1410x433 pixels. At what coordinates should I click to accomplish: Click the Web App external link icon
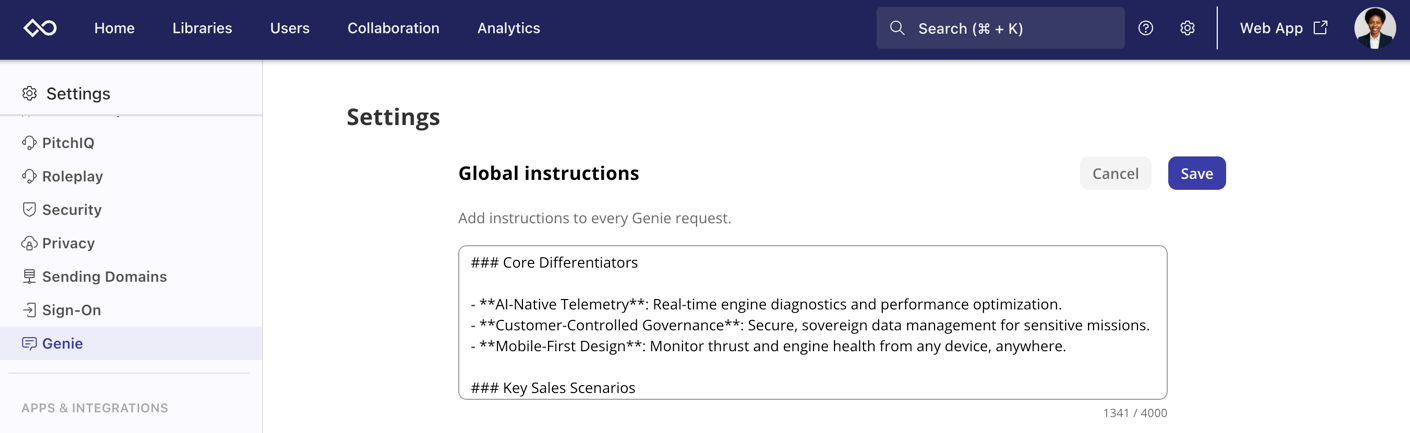1321,28
